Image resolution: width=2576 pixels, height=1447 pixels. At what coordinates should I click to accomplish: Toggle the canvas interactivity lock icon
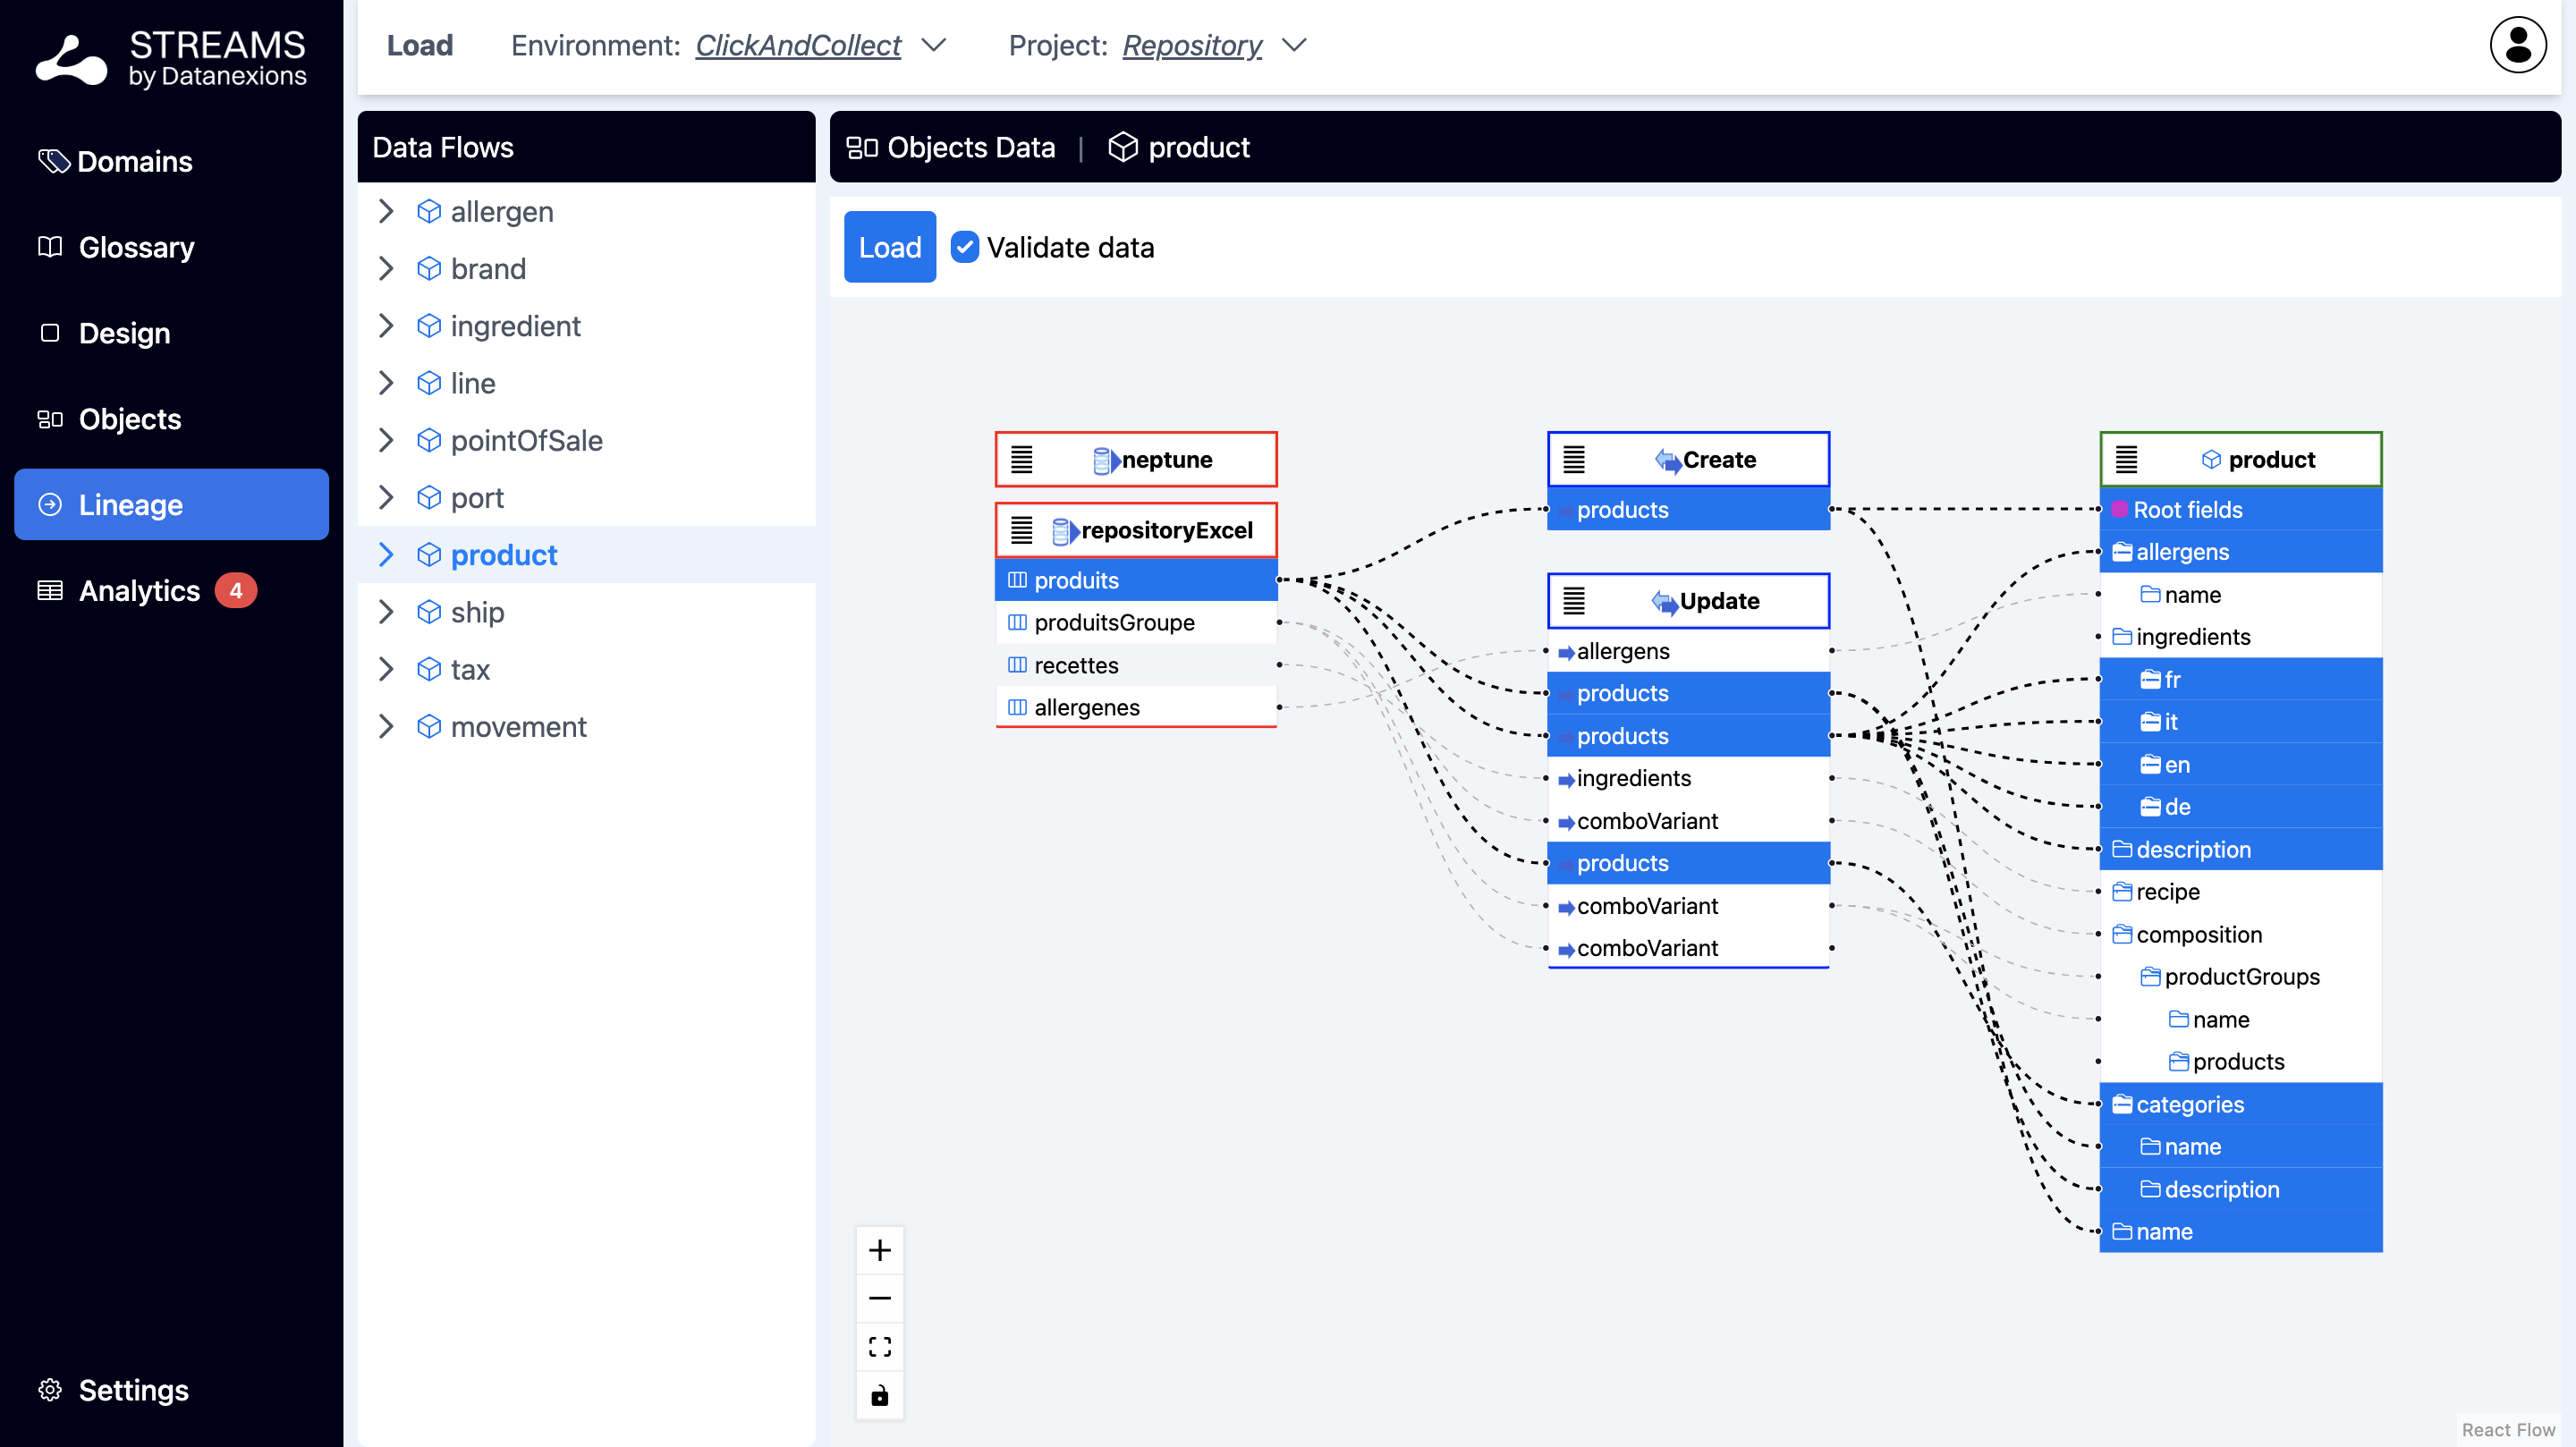click(x=879, y=1395)
